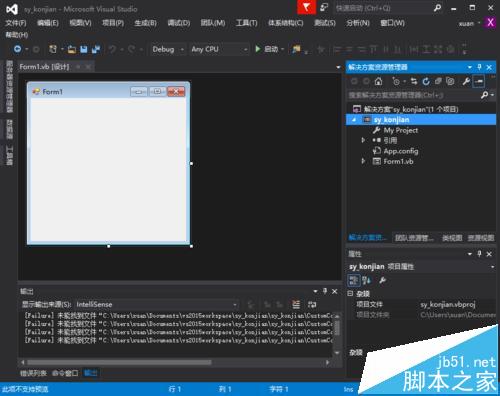
Task: Open the 文件(F) menu
Action: [16, 23]
